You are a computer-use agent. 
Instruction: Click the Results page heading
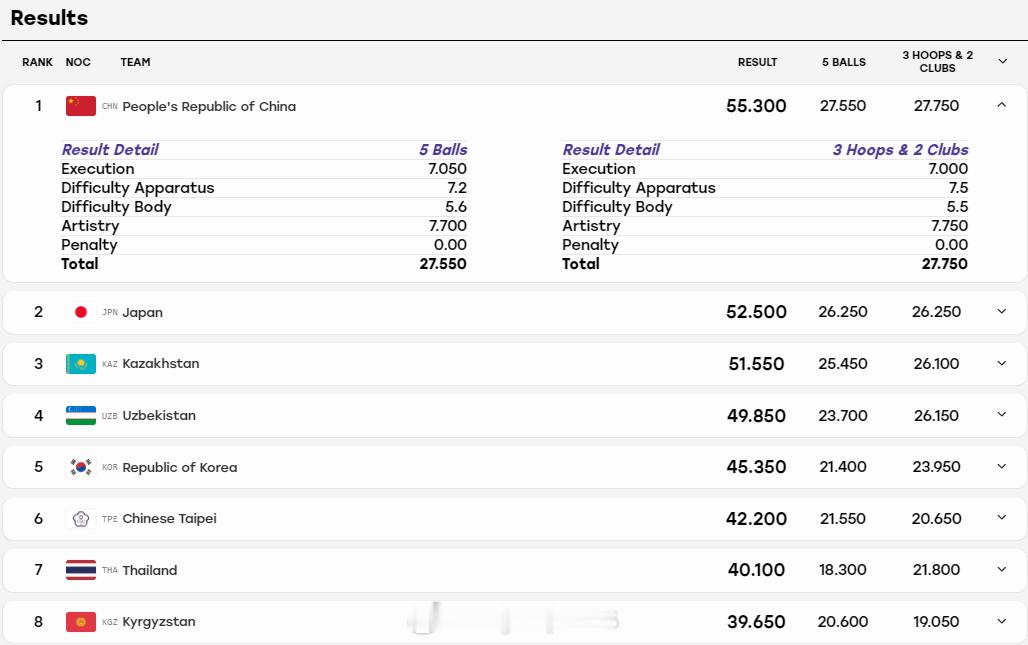pyautogui.click(x=49, y=18)
